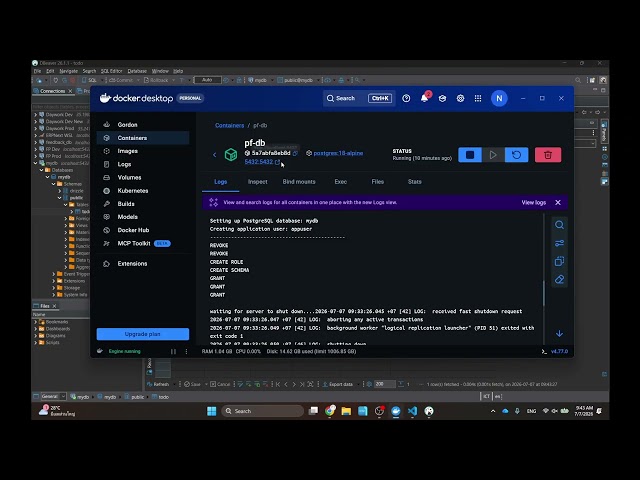Switch to Exec tab
This screenshot has height=480, width=640.
[x=341, y=182]
